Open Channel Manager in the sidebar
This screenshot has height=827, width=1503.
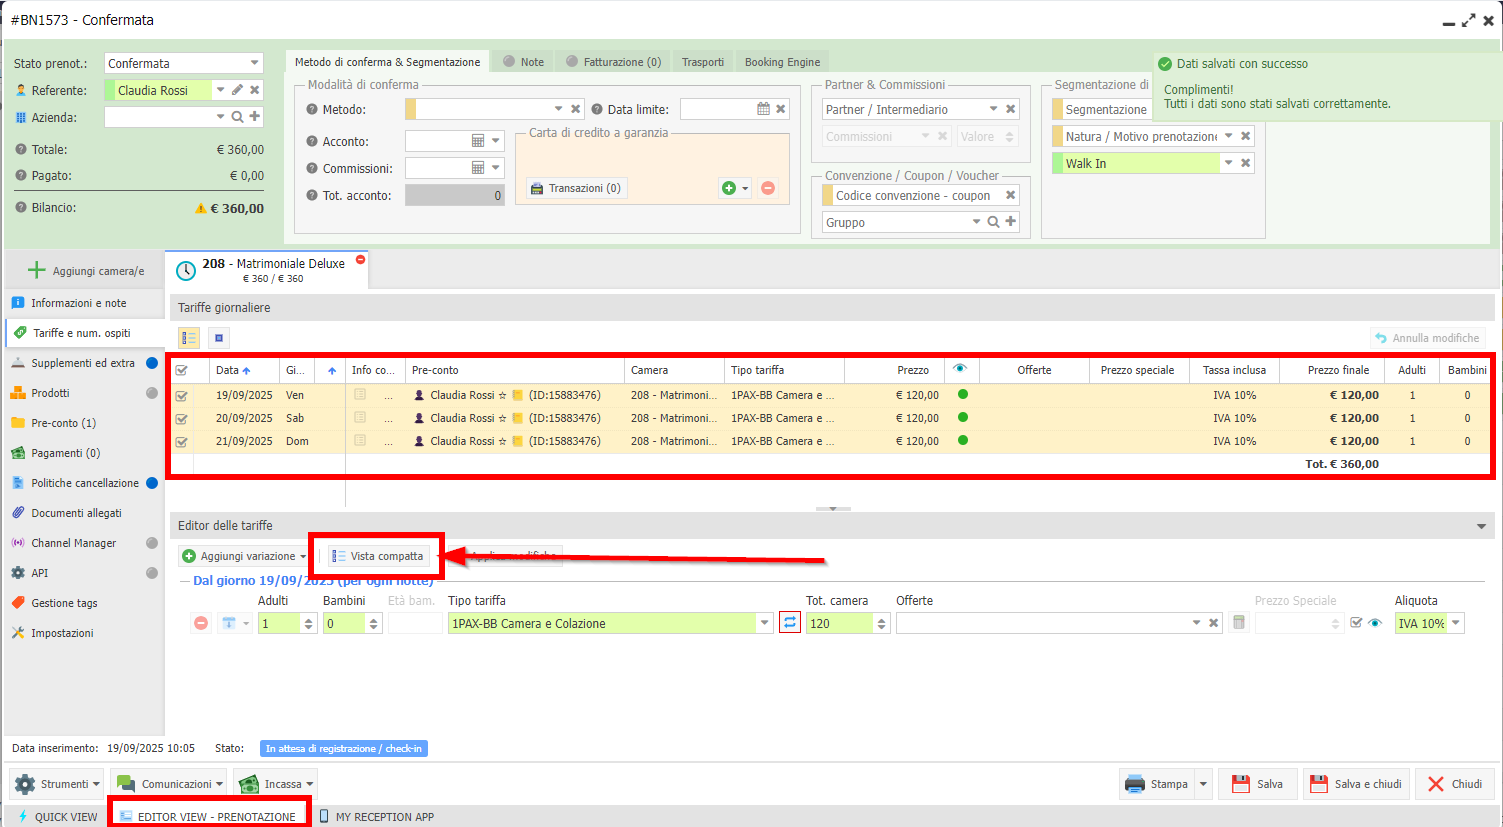pyautogui.click(x=73, y=543)
